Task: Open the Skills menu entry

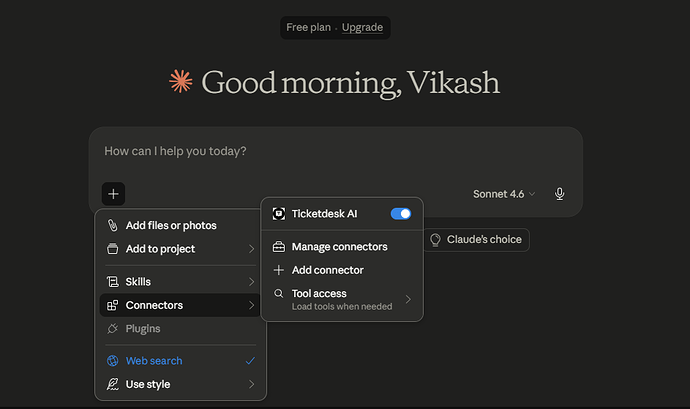Action: pyautogui.click(x=180, y=281)
